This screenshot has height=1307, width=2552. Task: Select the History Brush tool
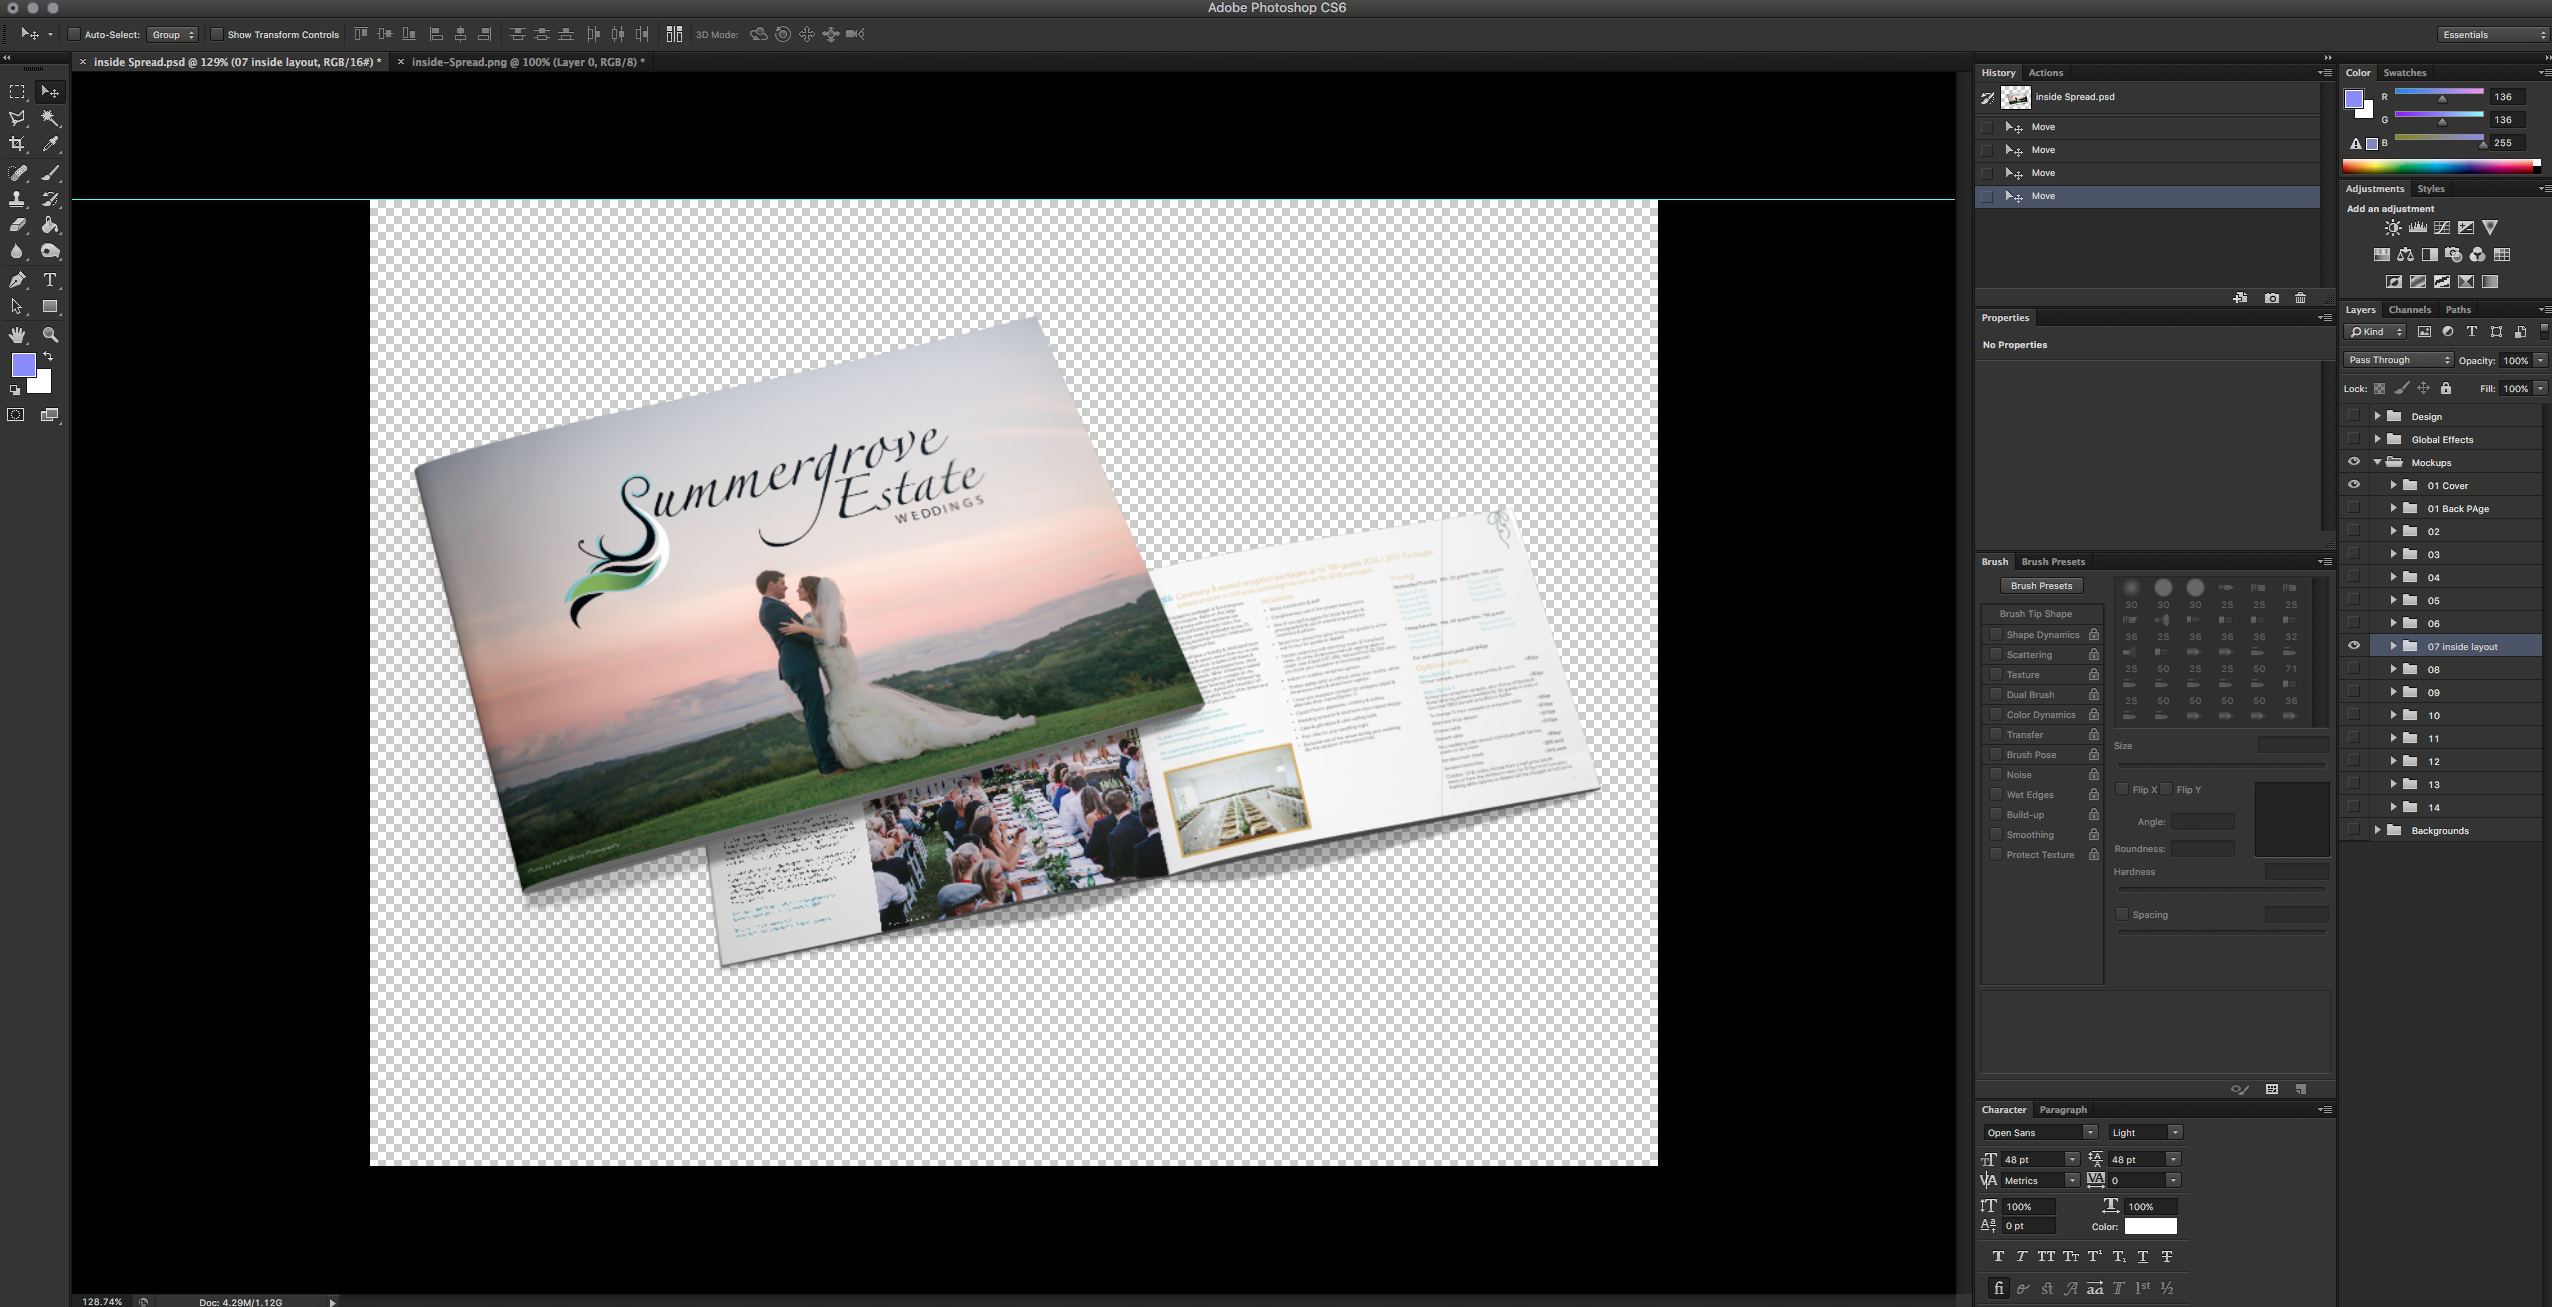pyautogui.click(x=50, y=199)
